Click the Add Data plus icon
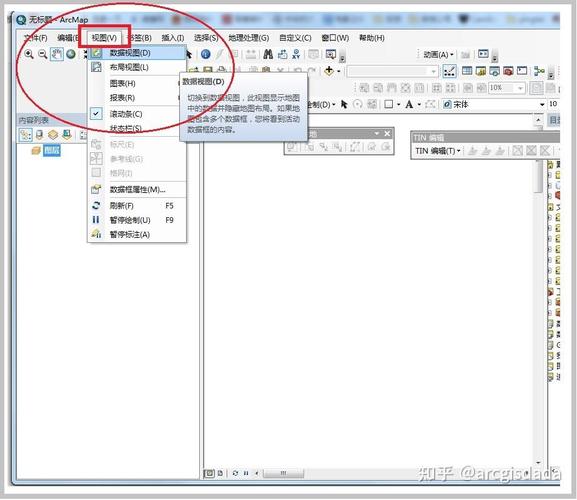 pos(329,71)
